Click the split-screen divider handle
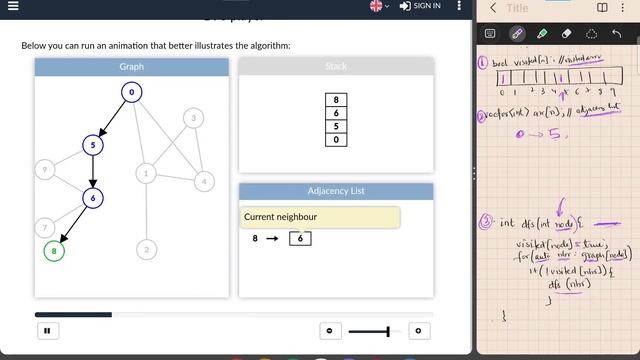 click(474, 173)
